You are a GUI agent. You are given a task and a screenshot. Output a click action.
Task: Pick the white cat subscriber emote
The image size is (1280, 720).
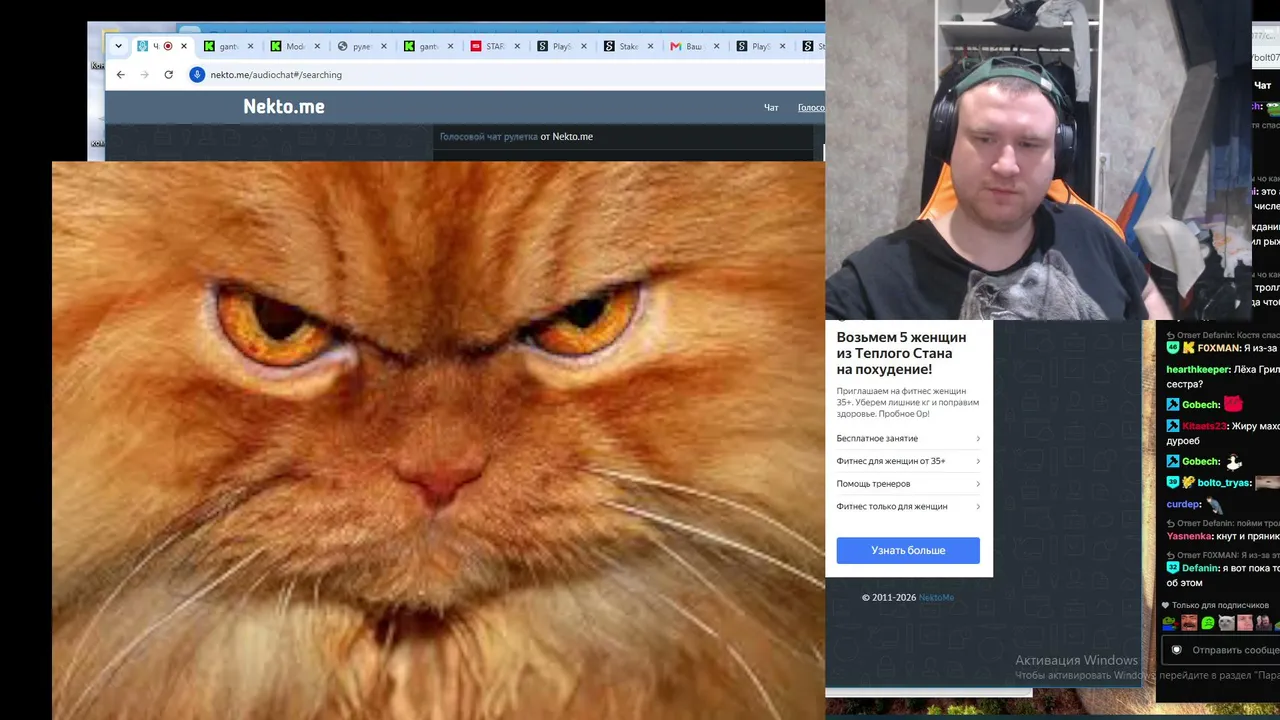click(x=1226, y=623)
